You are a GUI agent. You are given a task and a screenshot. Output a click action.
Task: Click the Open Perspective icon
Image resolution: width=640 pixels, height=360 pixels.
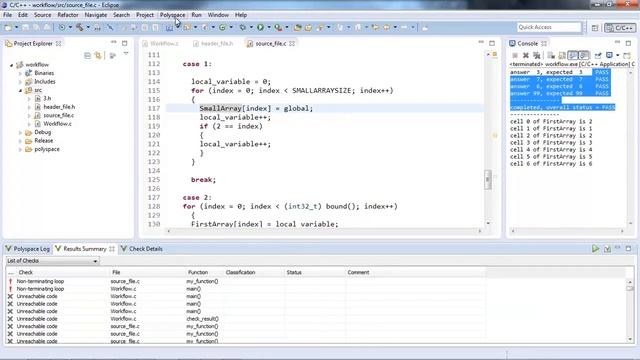tap(595, 28)
